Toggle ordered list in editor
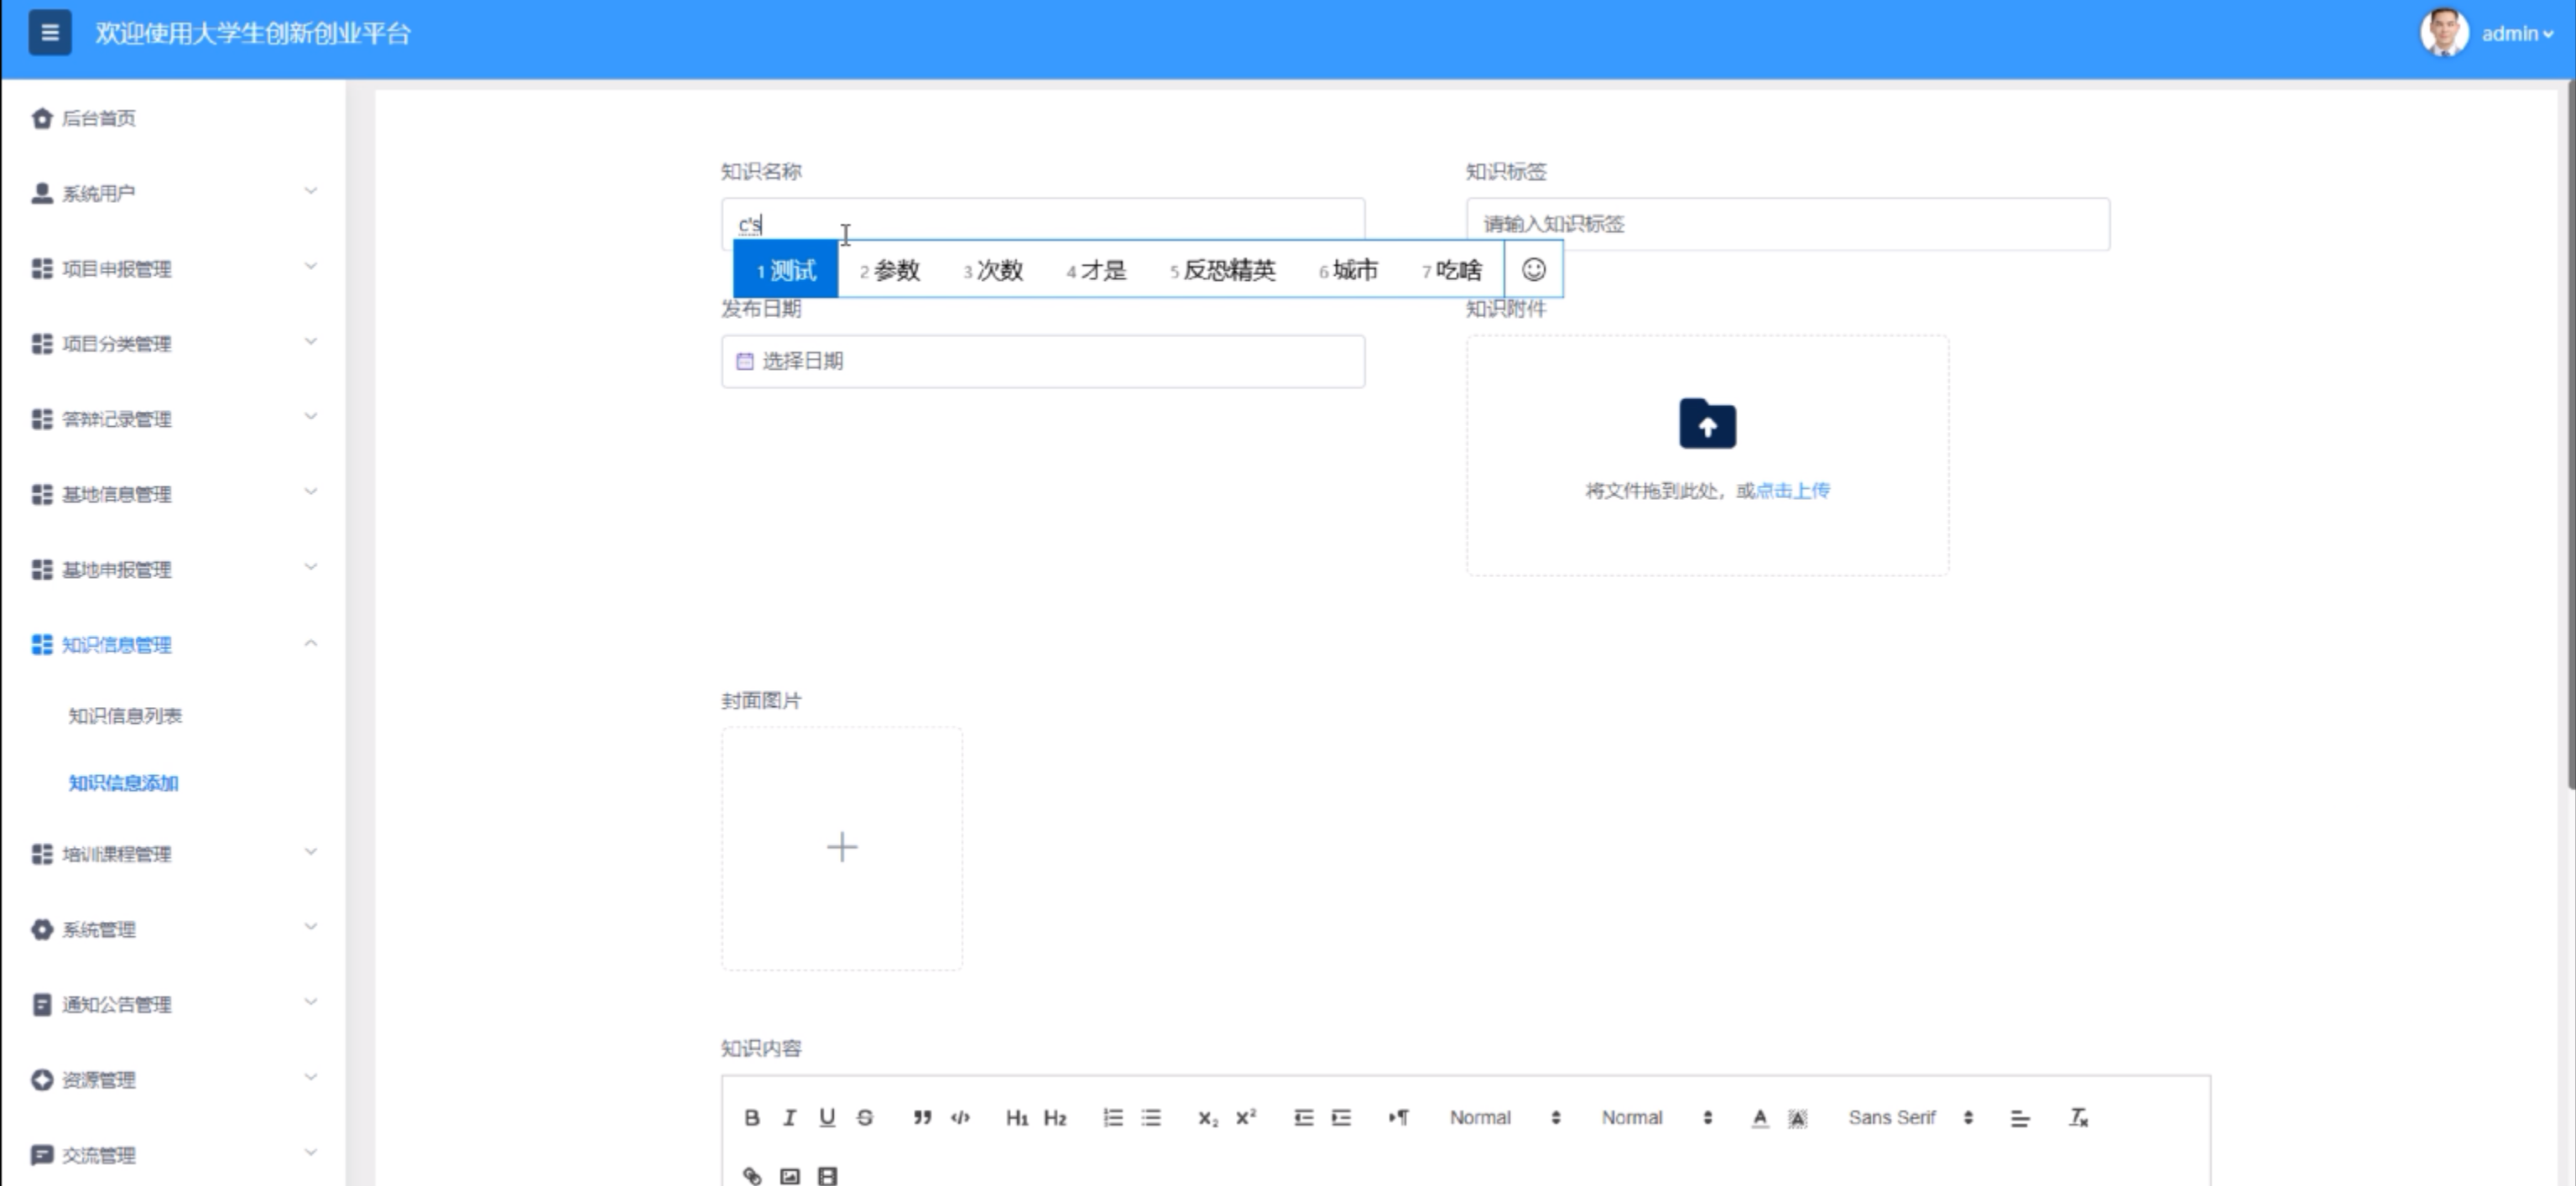The width and height of the screenshot is (2576, 1186). (x=1113, y=1117)
